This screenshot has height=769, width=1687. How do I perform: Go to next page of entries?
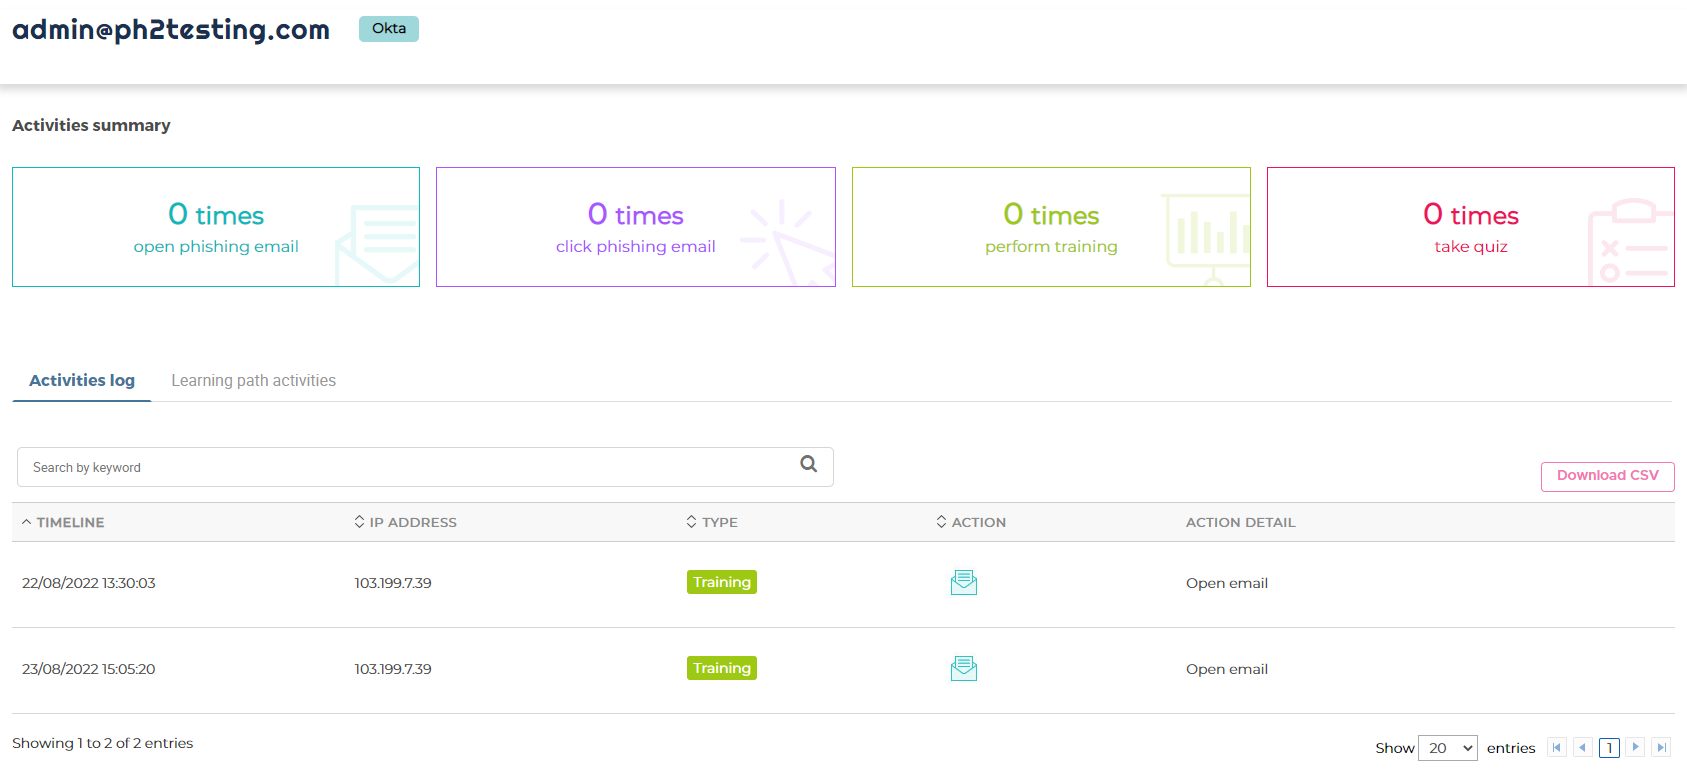1636,747
